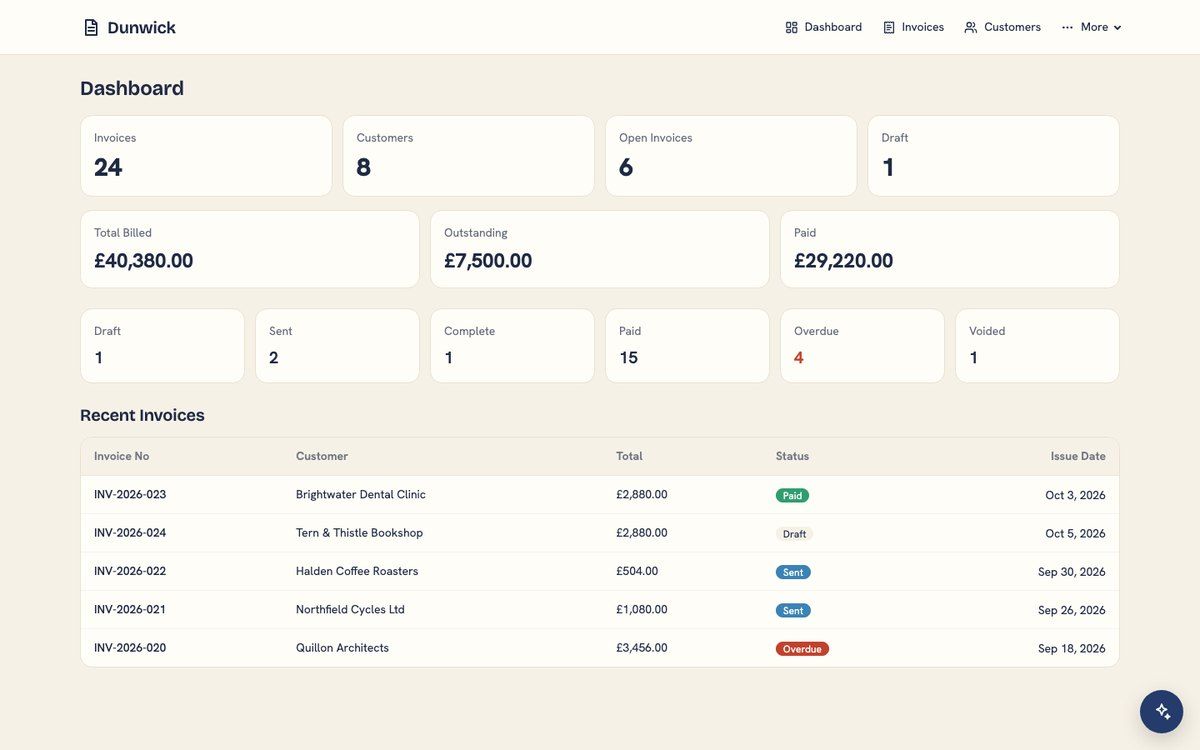
Task: Click the Sent badge for Halden Coffee Roasters
Action: (793, 573)
